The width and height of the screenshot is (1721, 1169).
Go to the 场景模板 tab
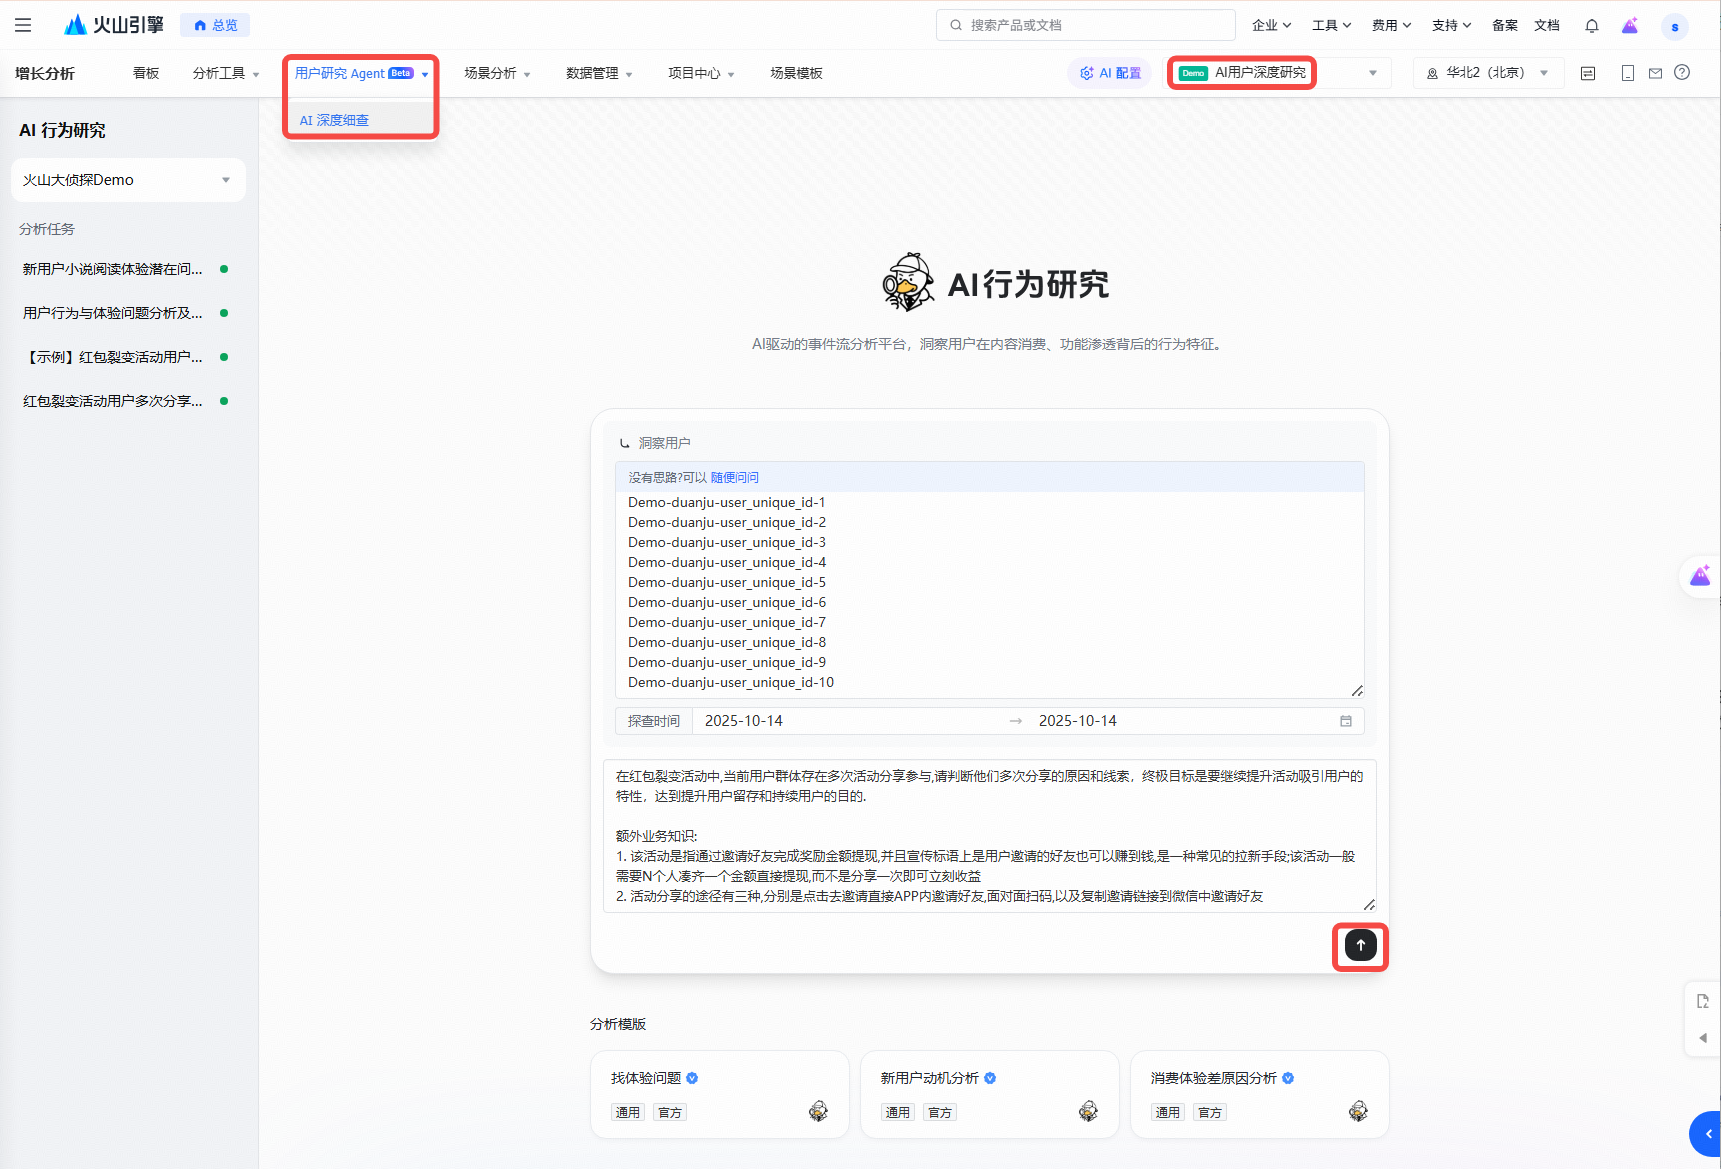[796, 73]
